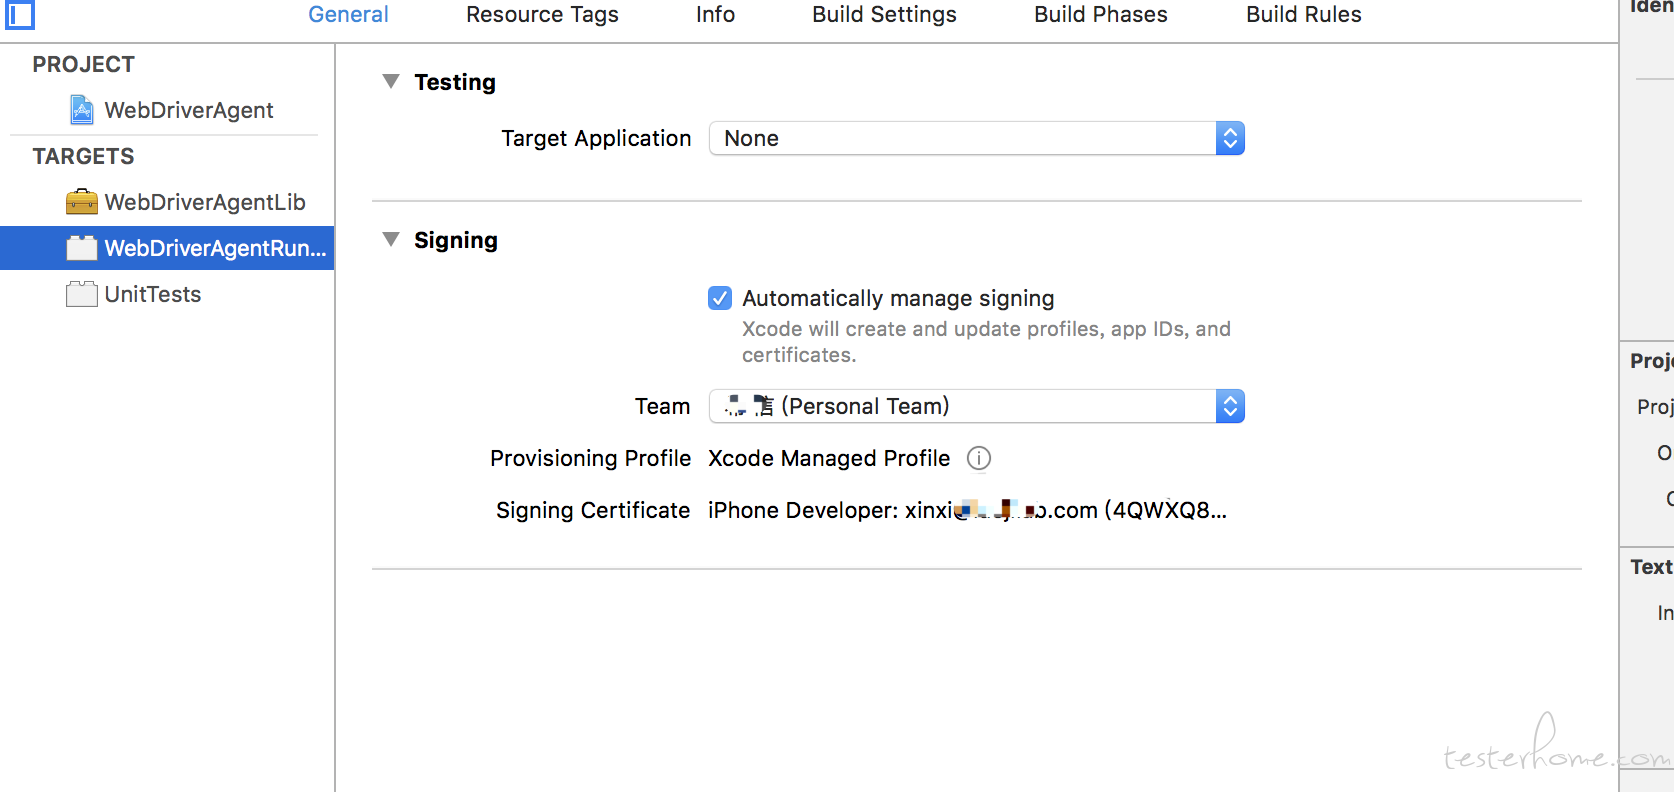This screenshot has height=792, width=1674.
Task: Click the TARGETS section header
Action: click(x=83, y=156)
